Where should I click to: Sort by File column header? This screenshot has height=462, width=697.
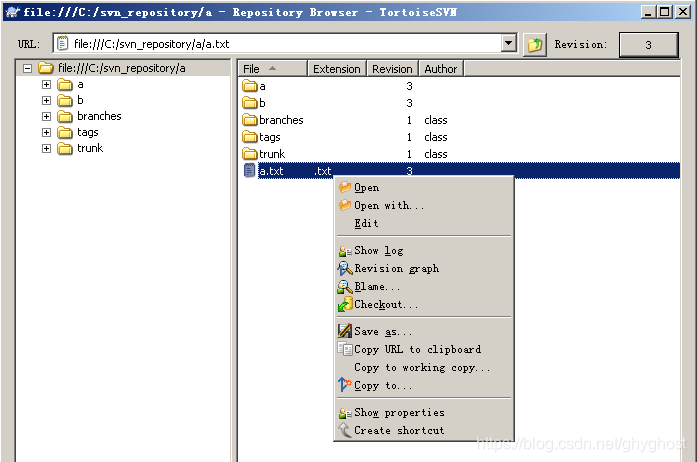[x=272, y=69]
